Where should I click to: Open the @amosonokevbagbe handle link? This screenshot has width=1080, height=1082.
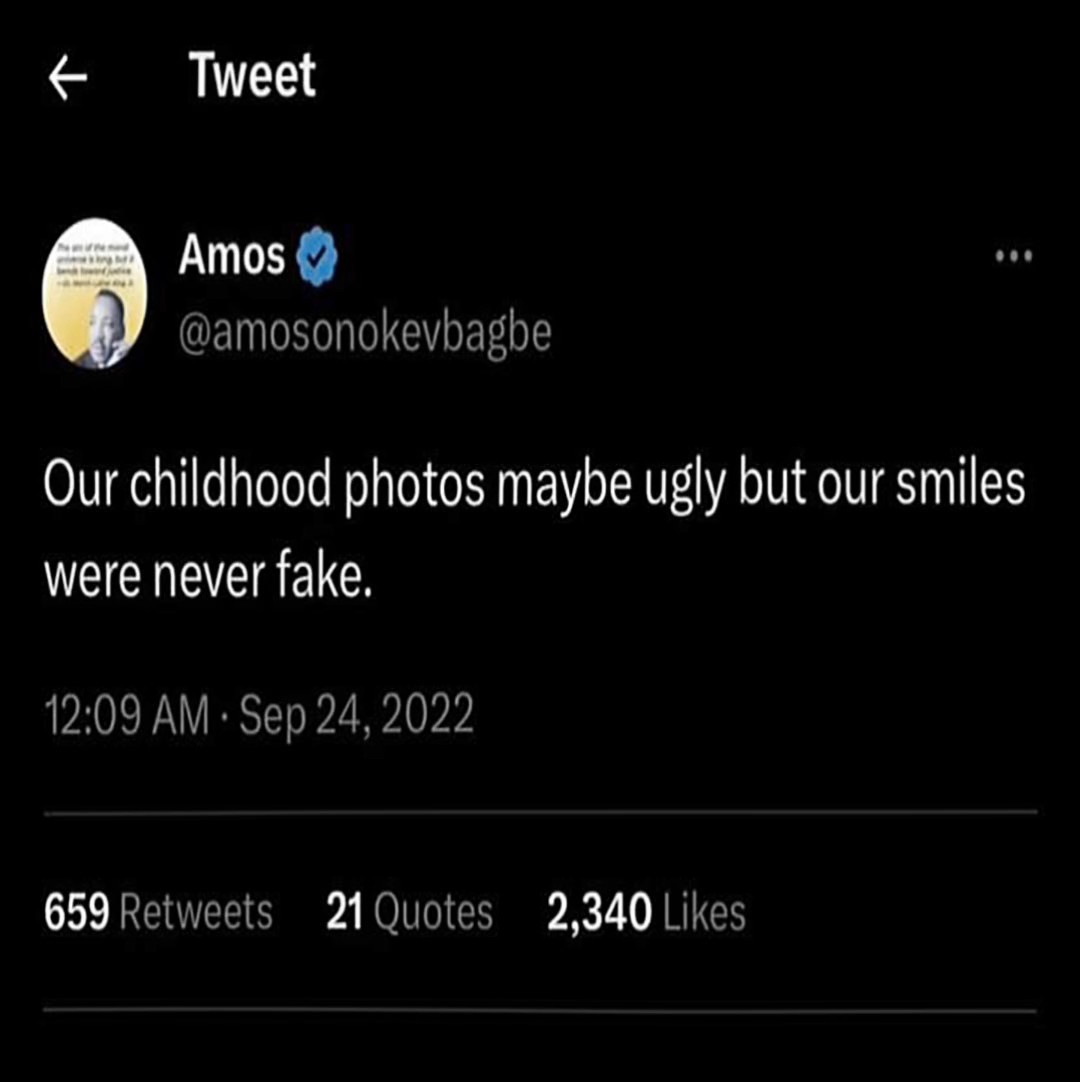pos(364,335)
